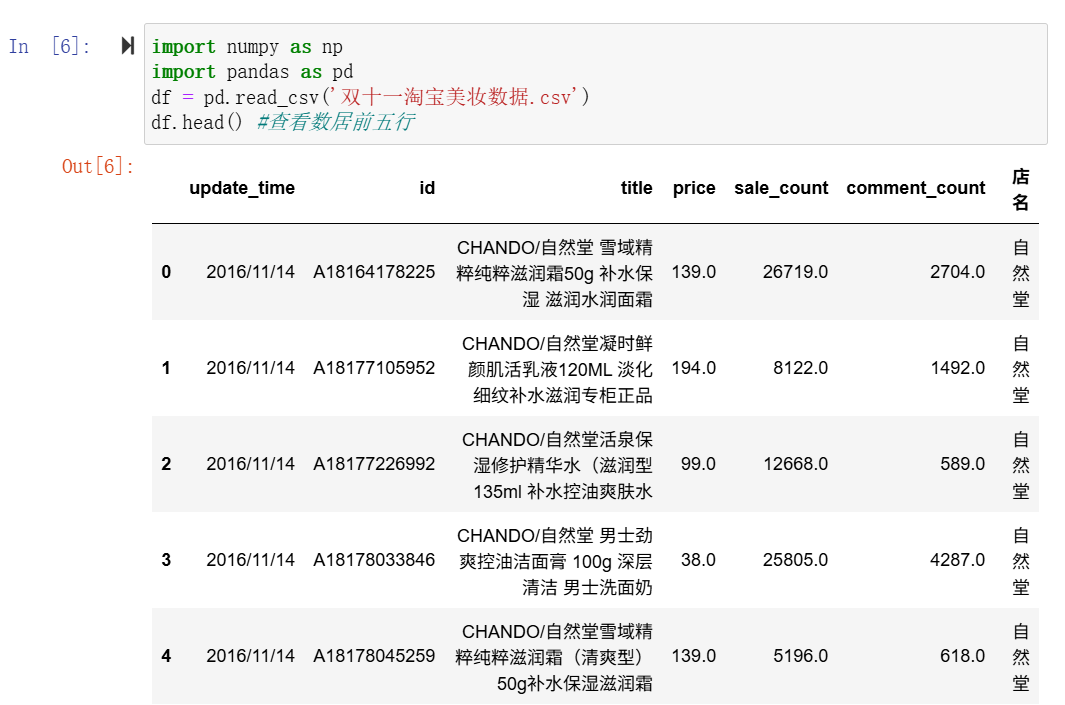Click the update_time date in row 2
Viewport: 1065px width, 705px height.
coord(251,464)
